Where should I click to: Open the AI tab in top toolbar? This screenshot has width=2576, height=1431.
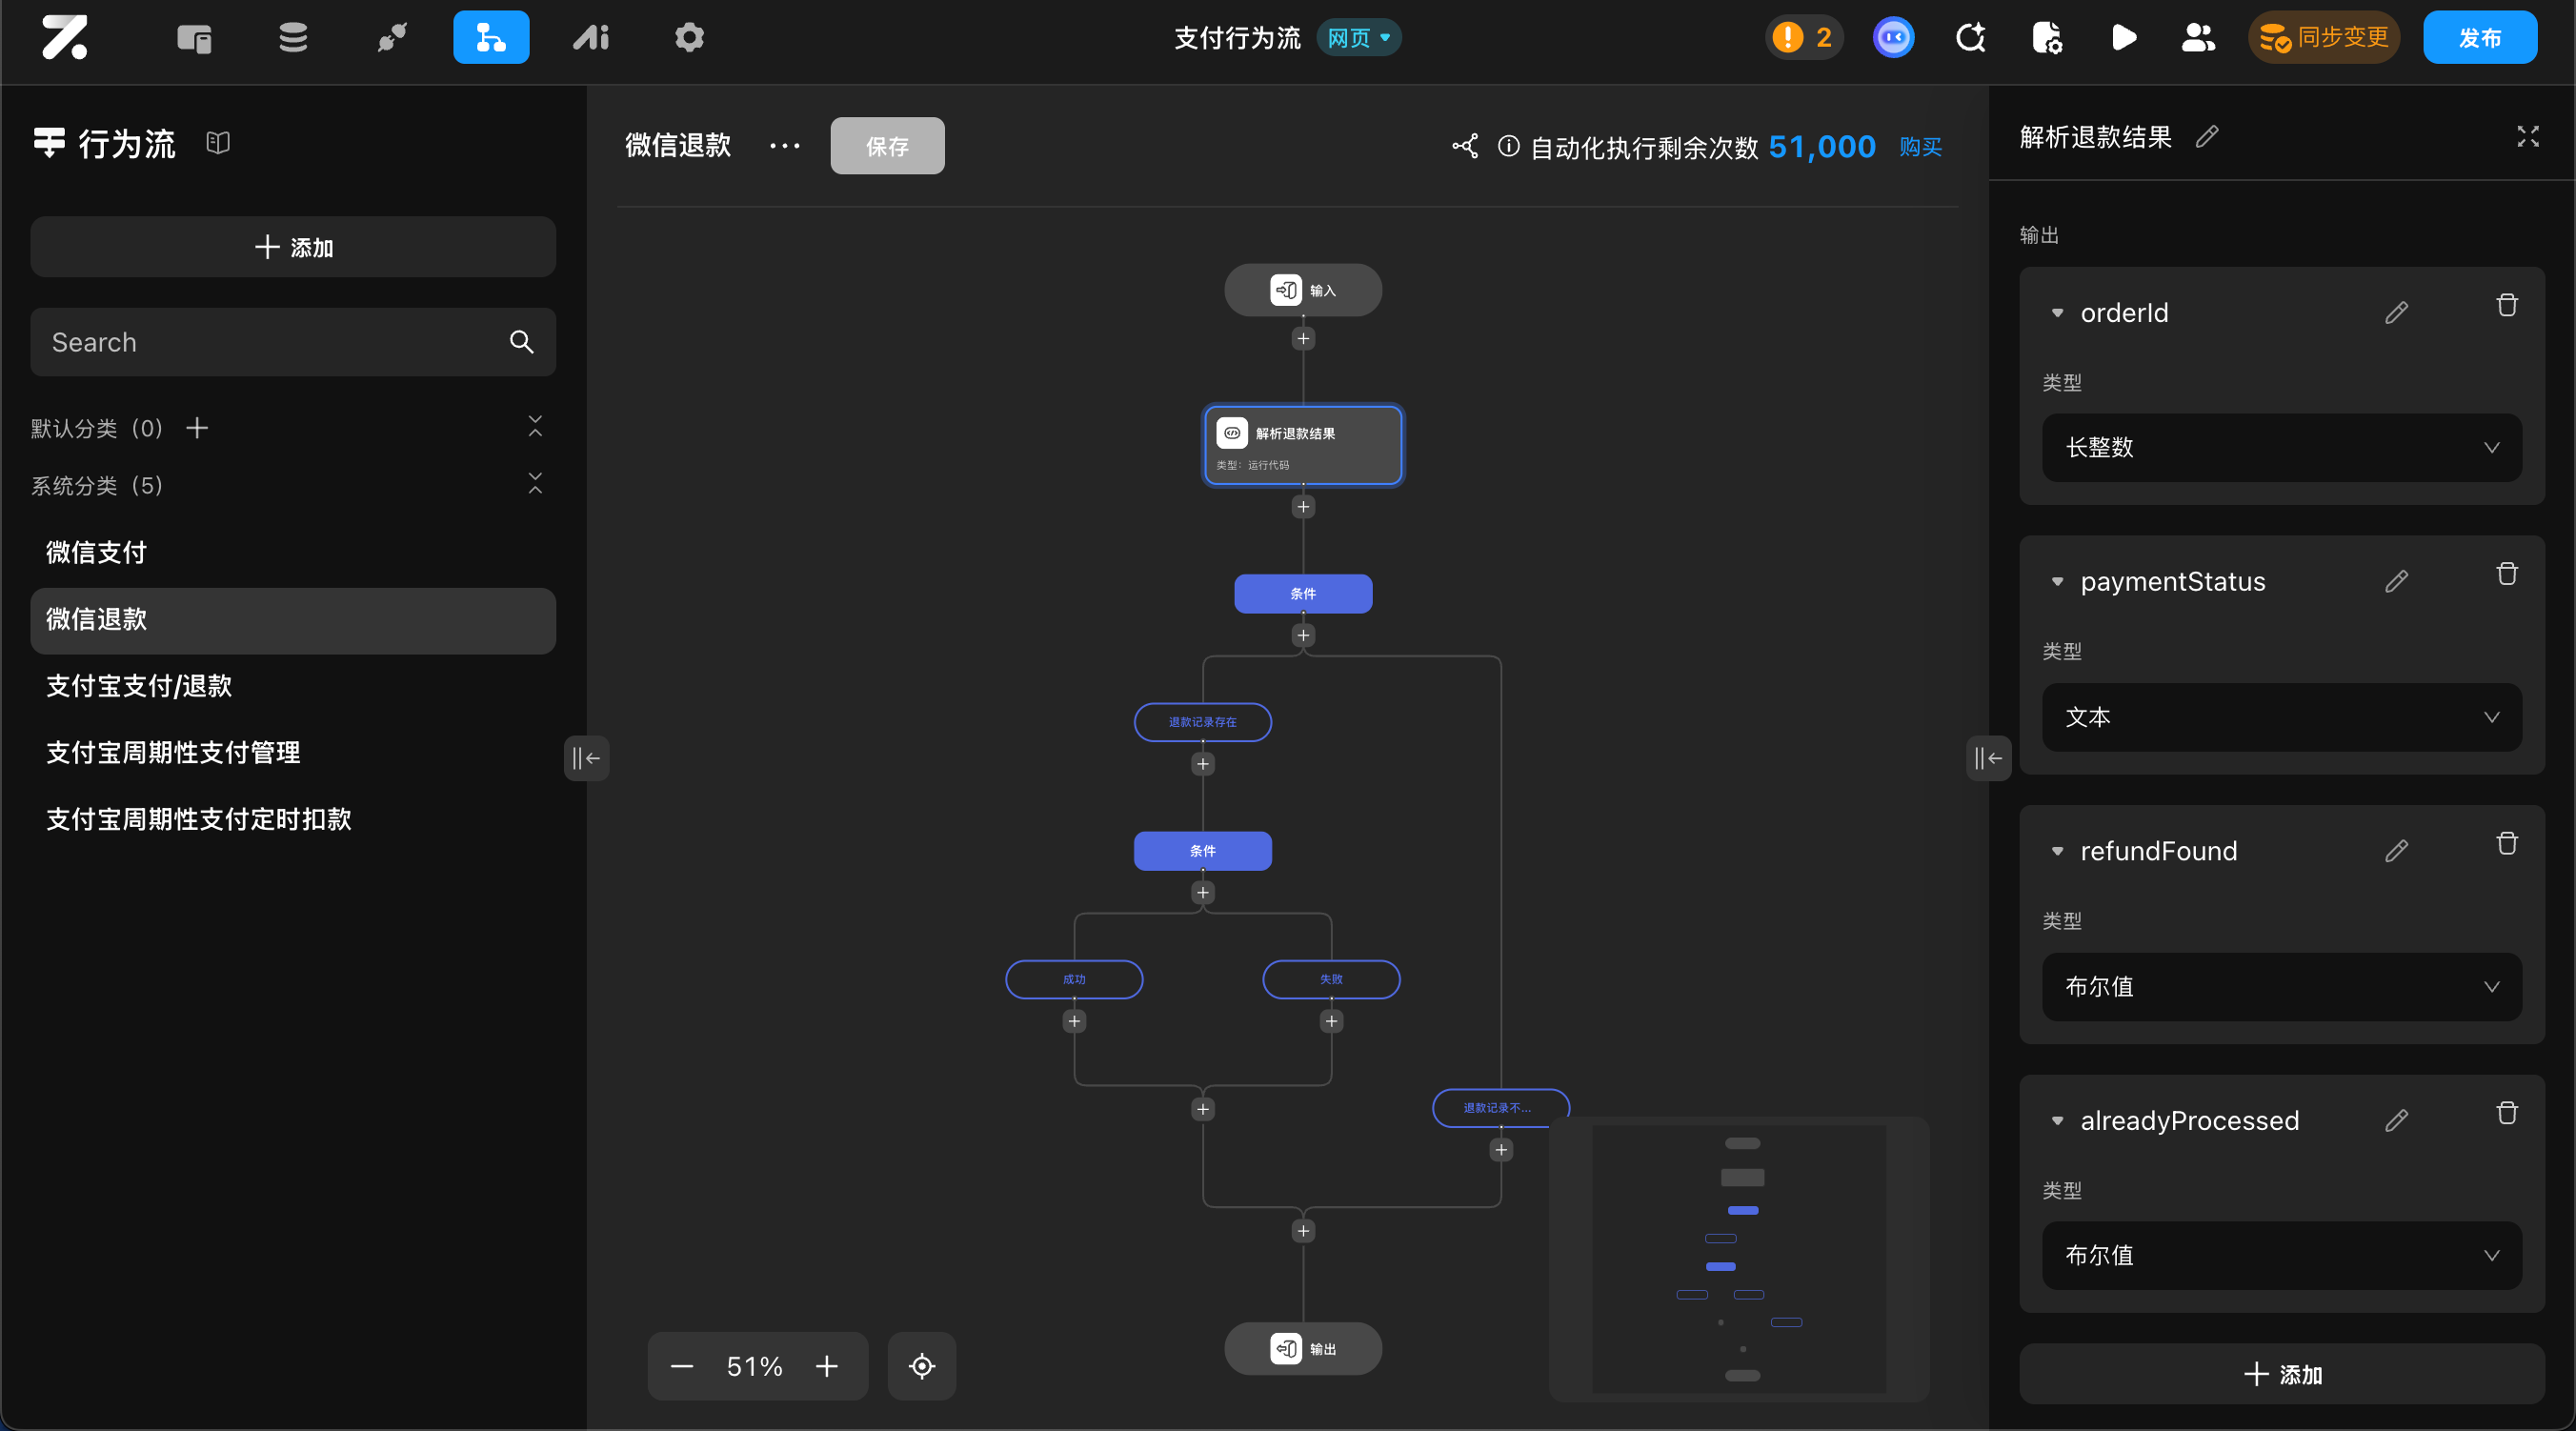pyautogui.click(x=590, y=38)
